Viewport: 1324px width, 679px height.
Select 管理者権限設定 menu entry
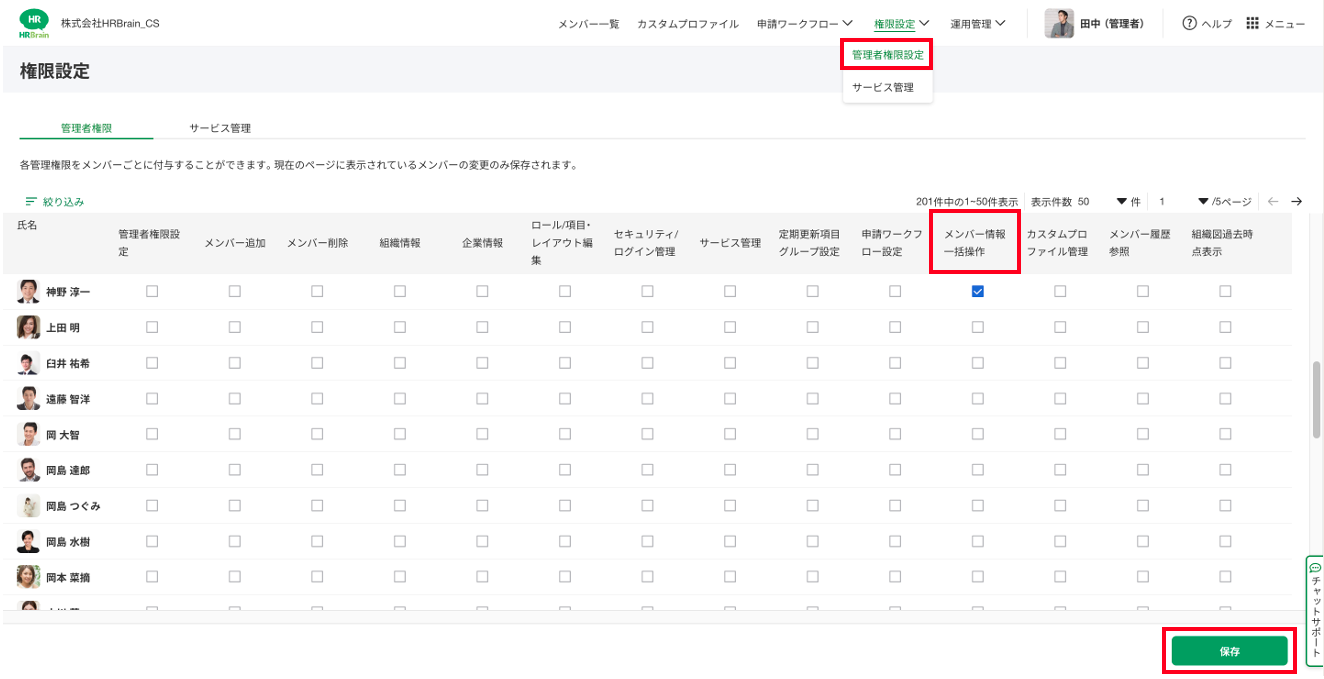tap(887, 55)
